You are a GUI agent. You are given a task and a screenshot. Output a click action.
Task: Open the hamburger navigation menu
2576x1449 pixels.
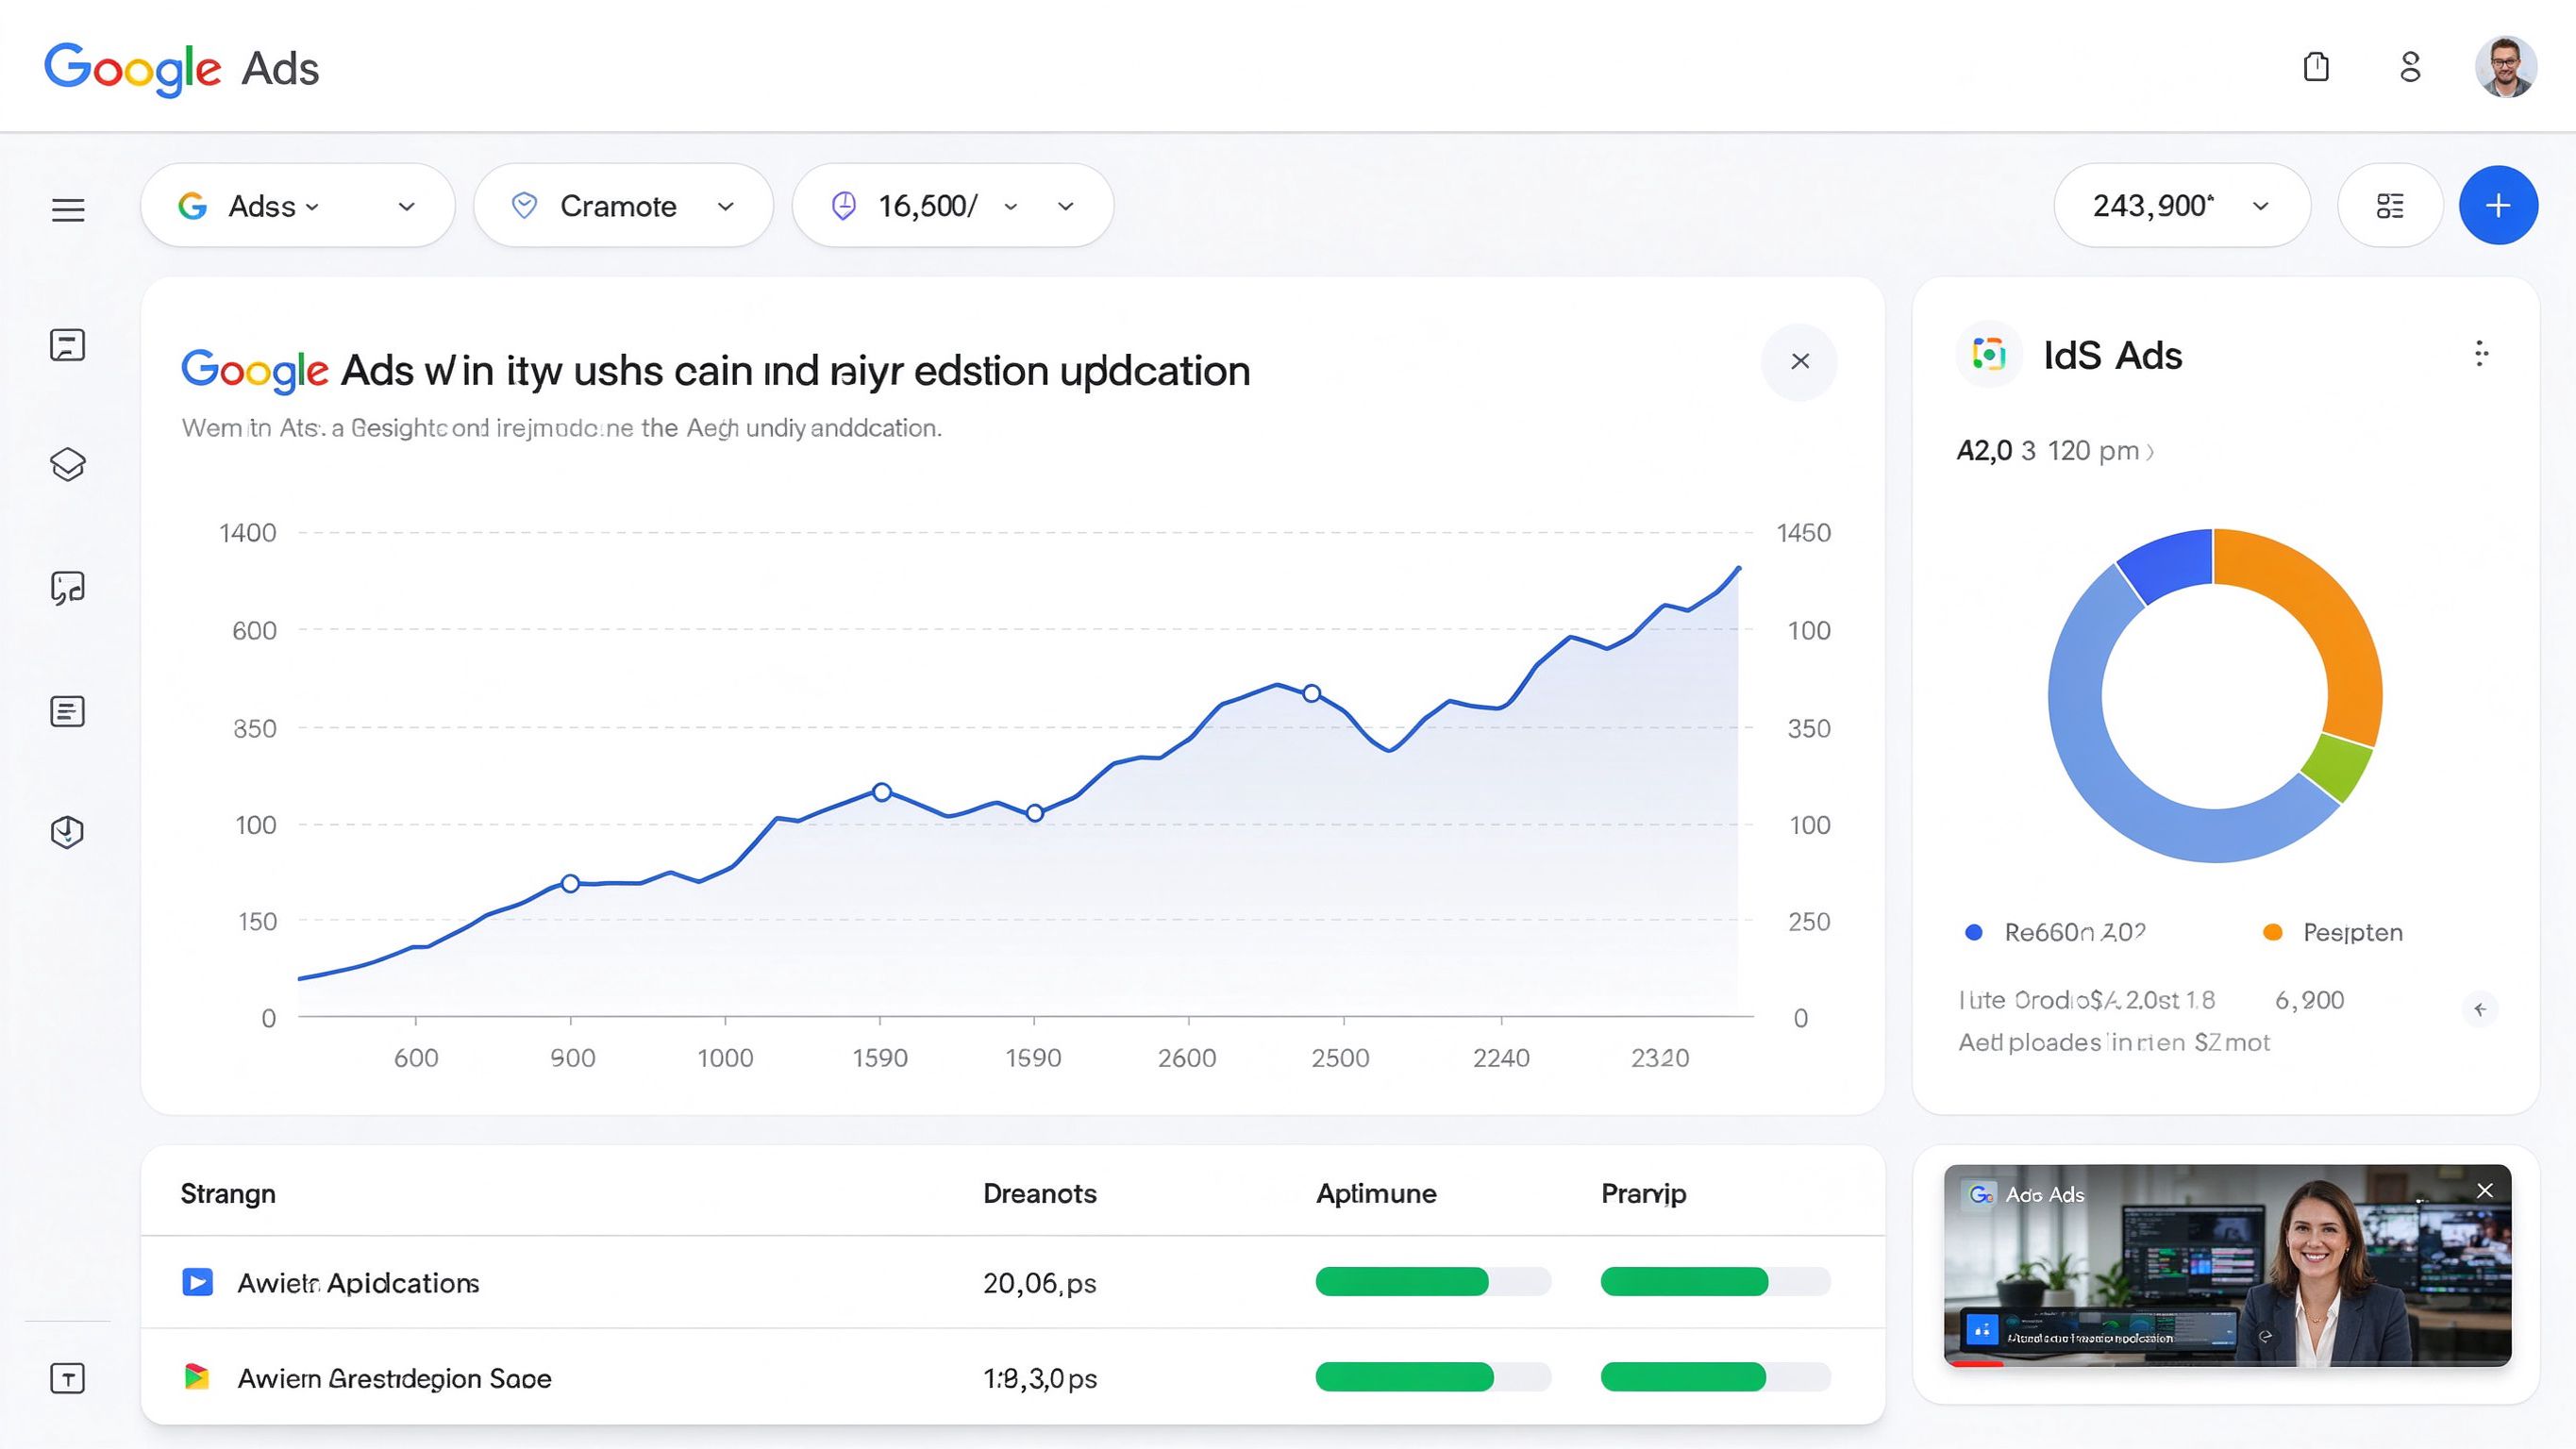point(68,210)
